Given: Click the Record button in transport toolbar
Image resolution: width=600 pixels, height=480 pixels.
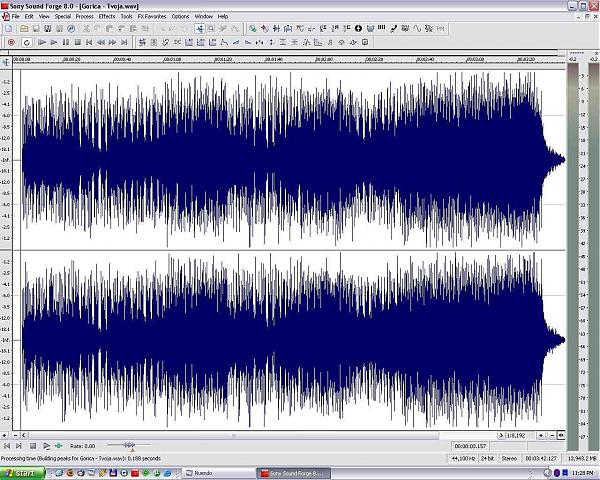Looking at the screenshot, I should click(x=11, y=42).
